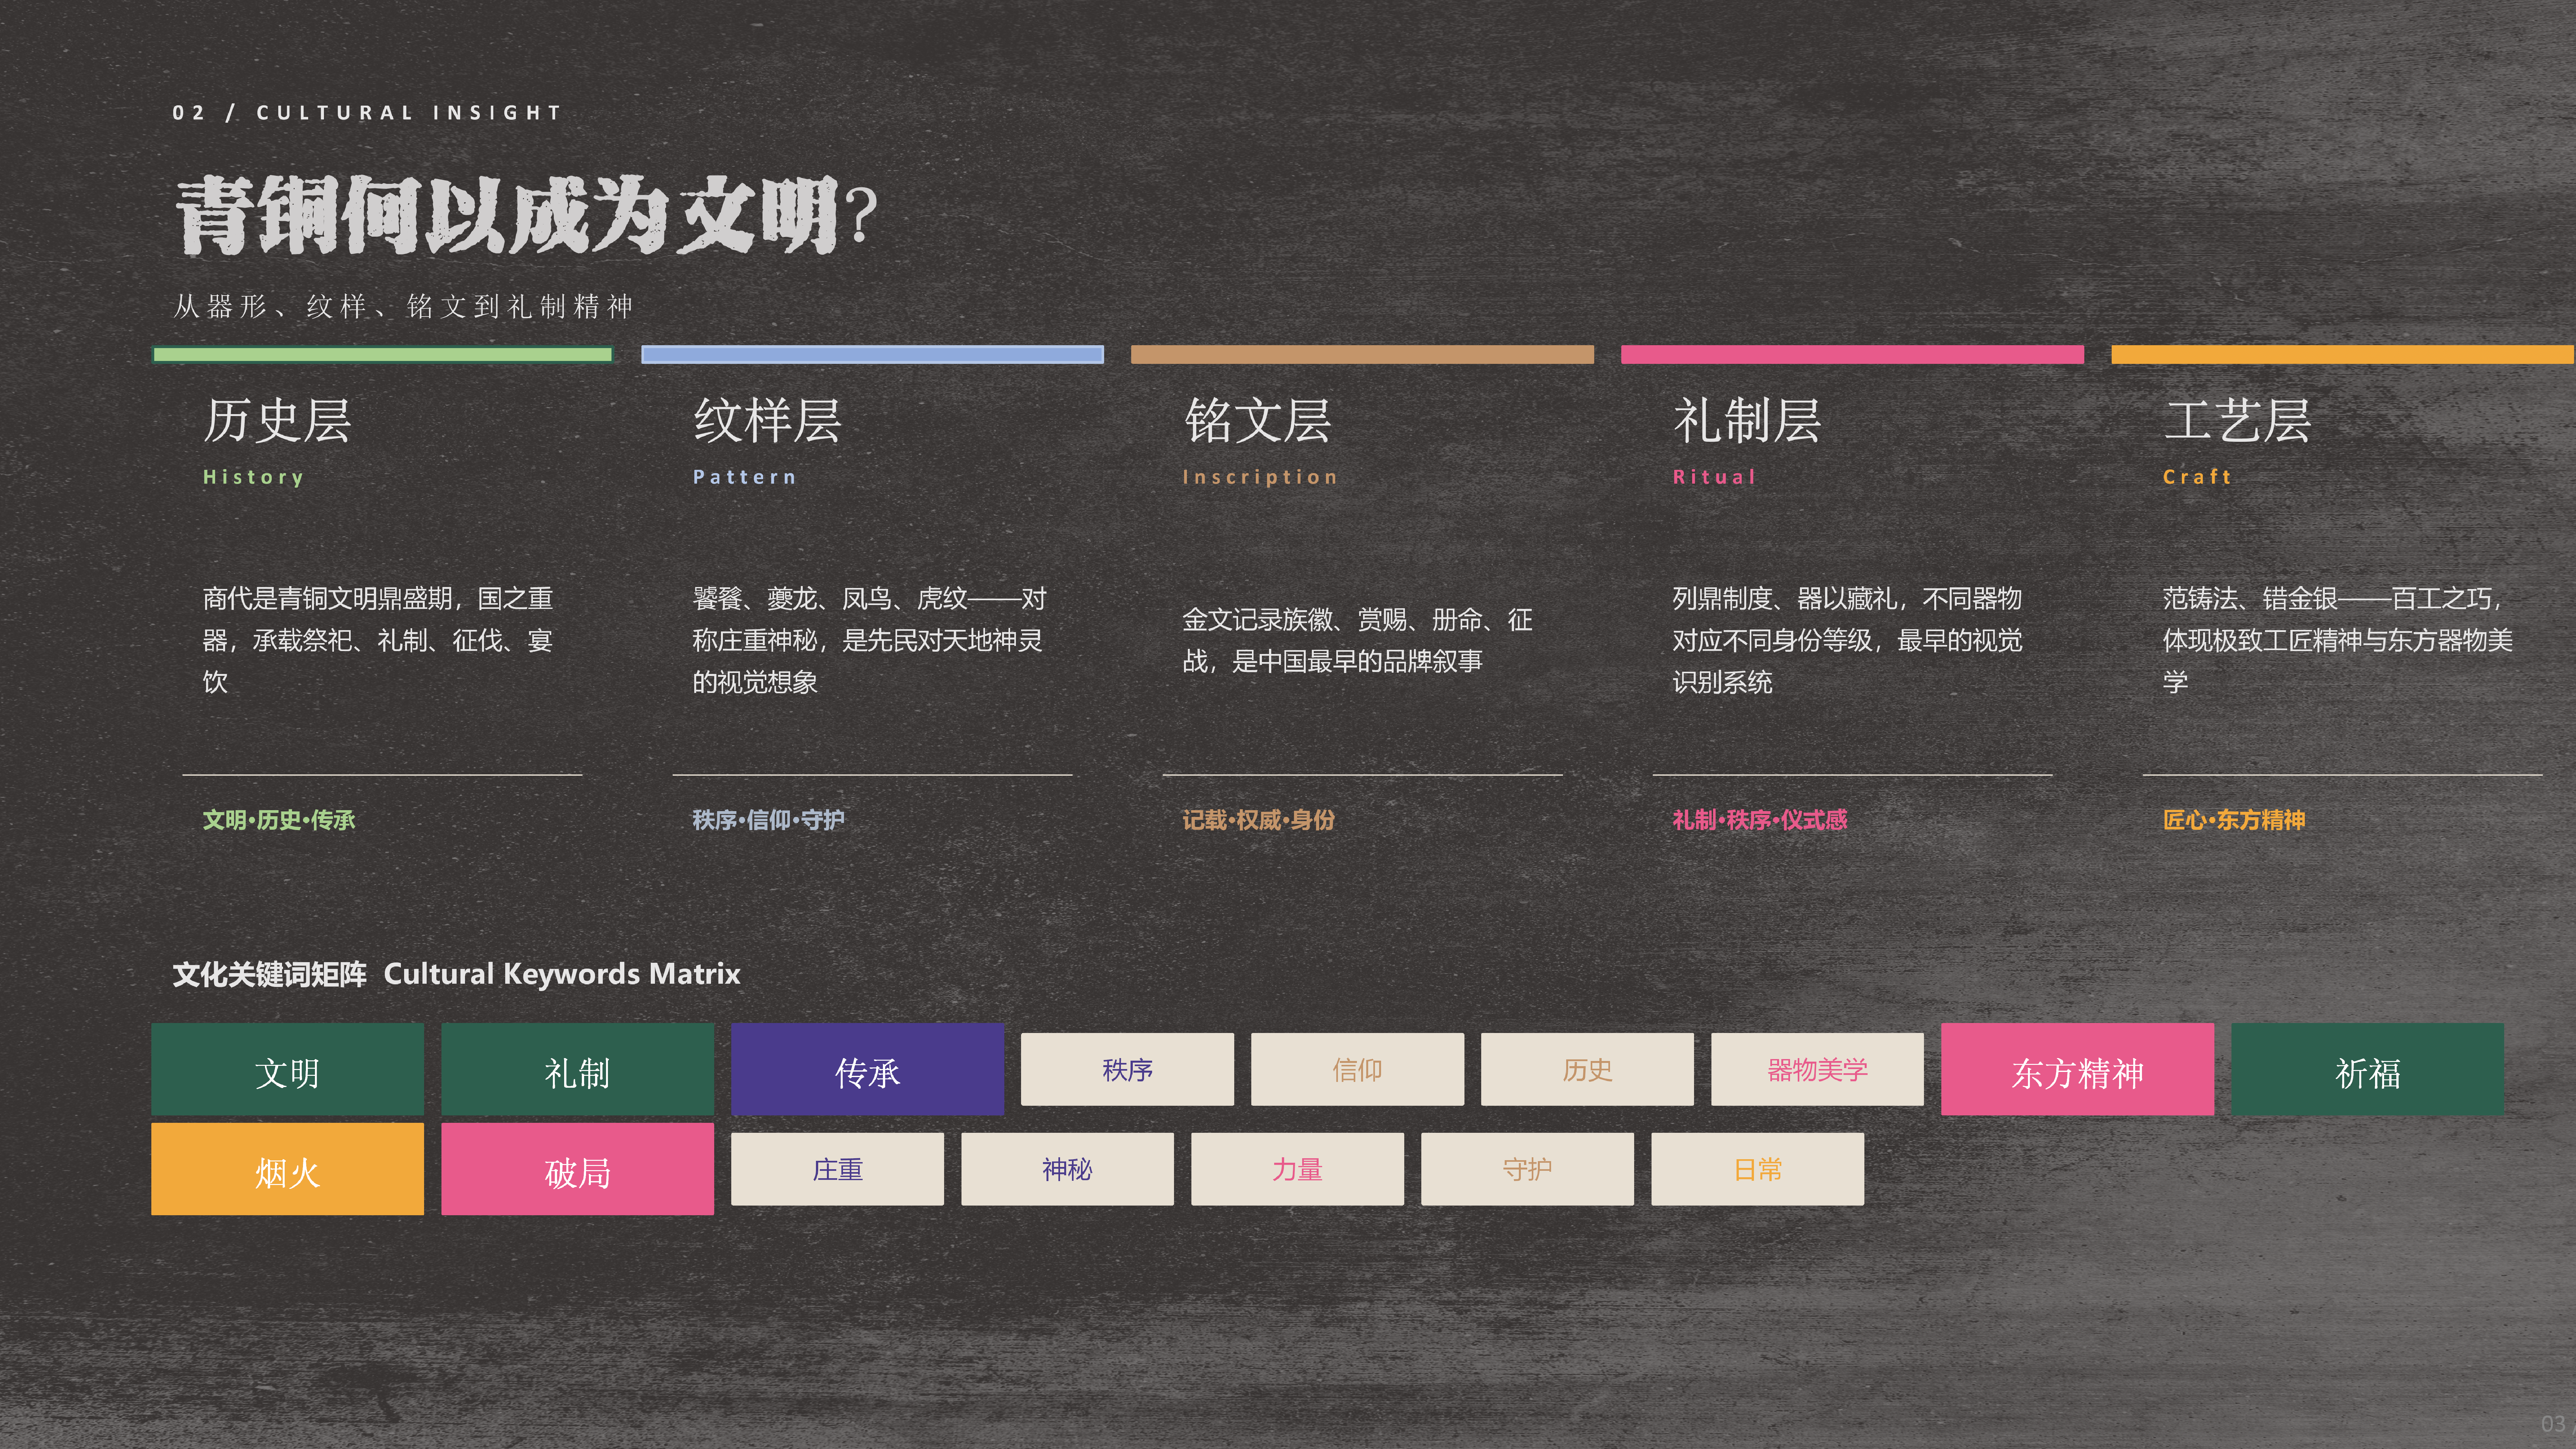
Task: Click the paragraph starting 金文记录族徽
Action: pos(1358,640)
